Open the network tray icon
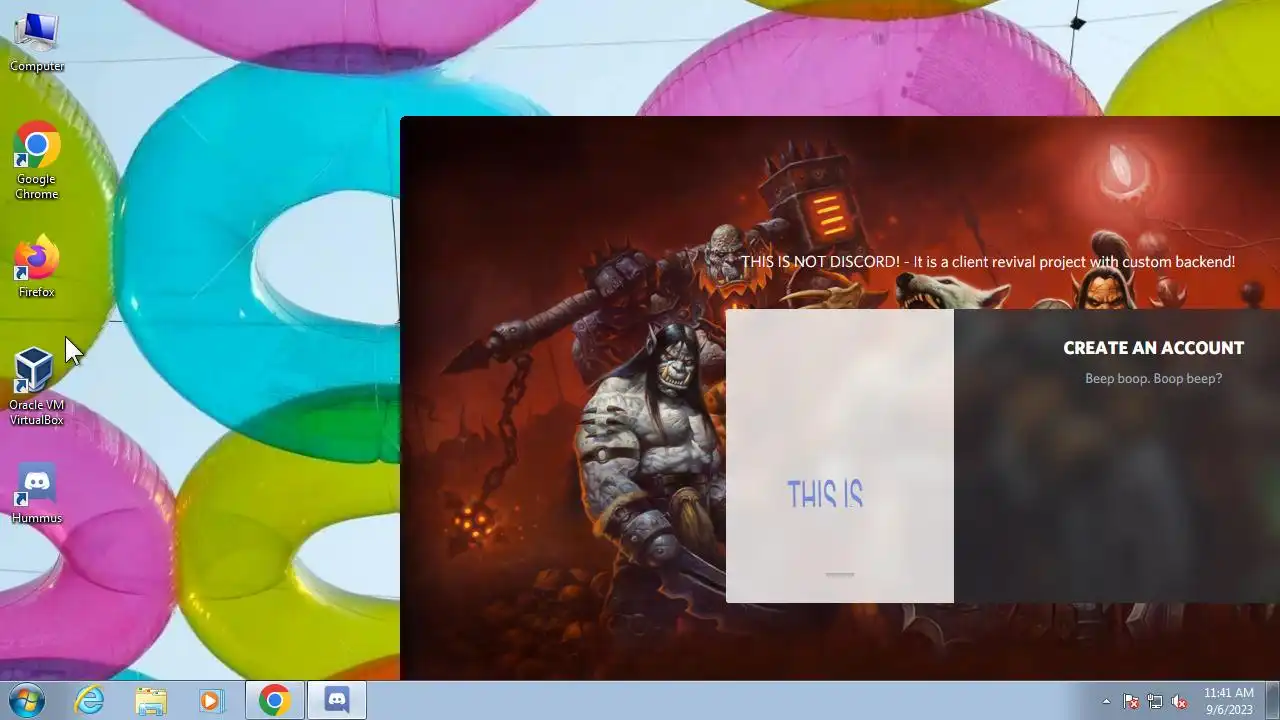This screenshot has width=1280, height=720. [1155, 701]
